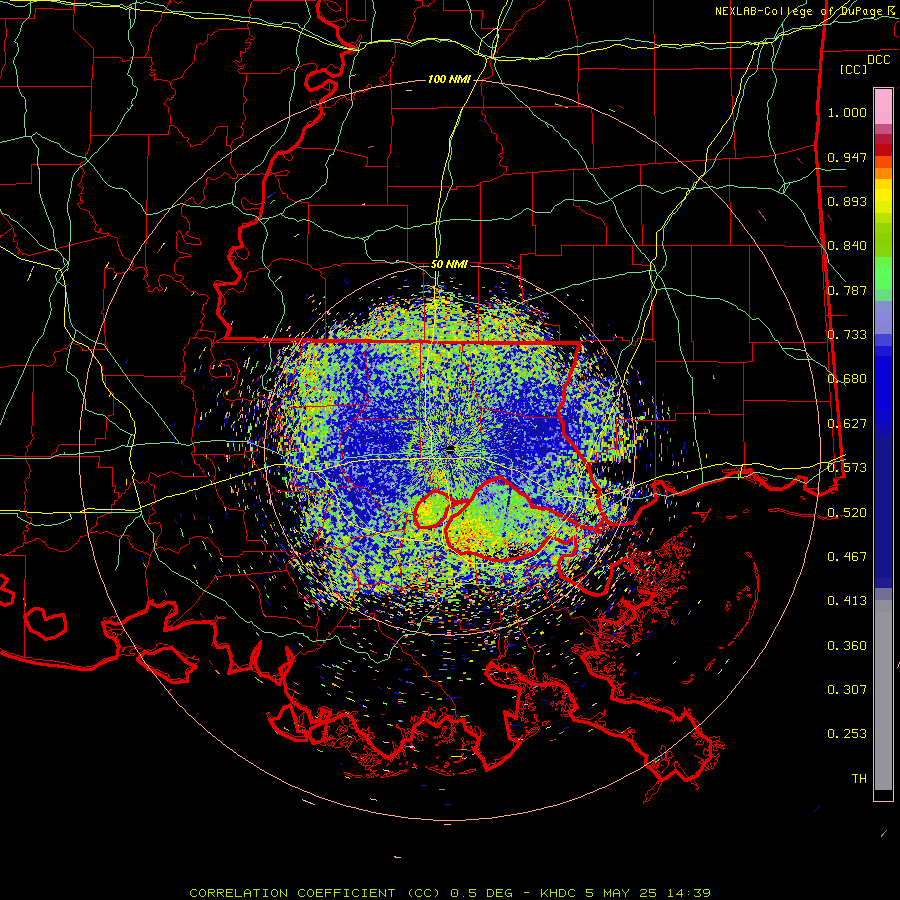The width and height of the screenshot is (900, 900).
Task: Click the 0.947 color scale value
Action: coord(847,157)
